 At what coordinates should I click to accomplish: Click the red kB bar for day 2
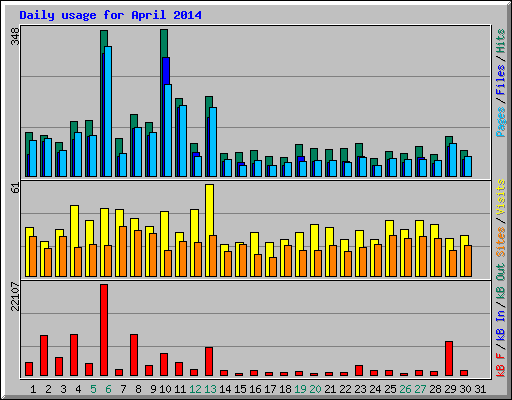(44, 356)
